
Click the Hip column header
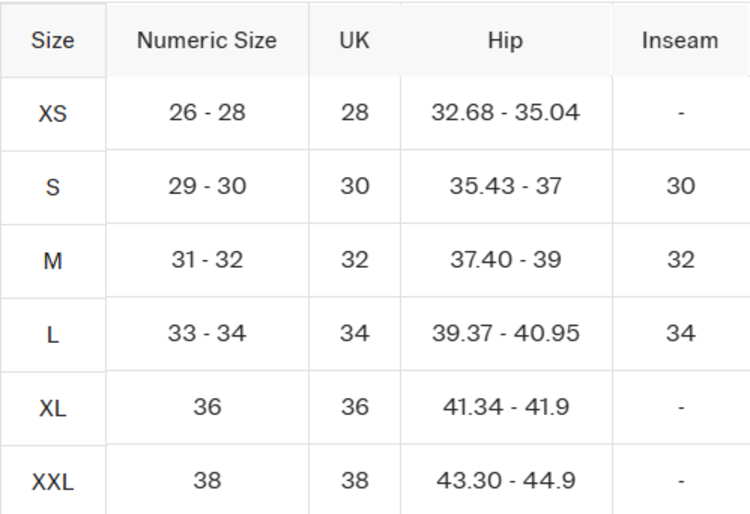pos(505,41)
